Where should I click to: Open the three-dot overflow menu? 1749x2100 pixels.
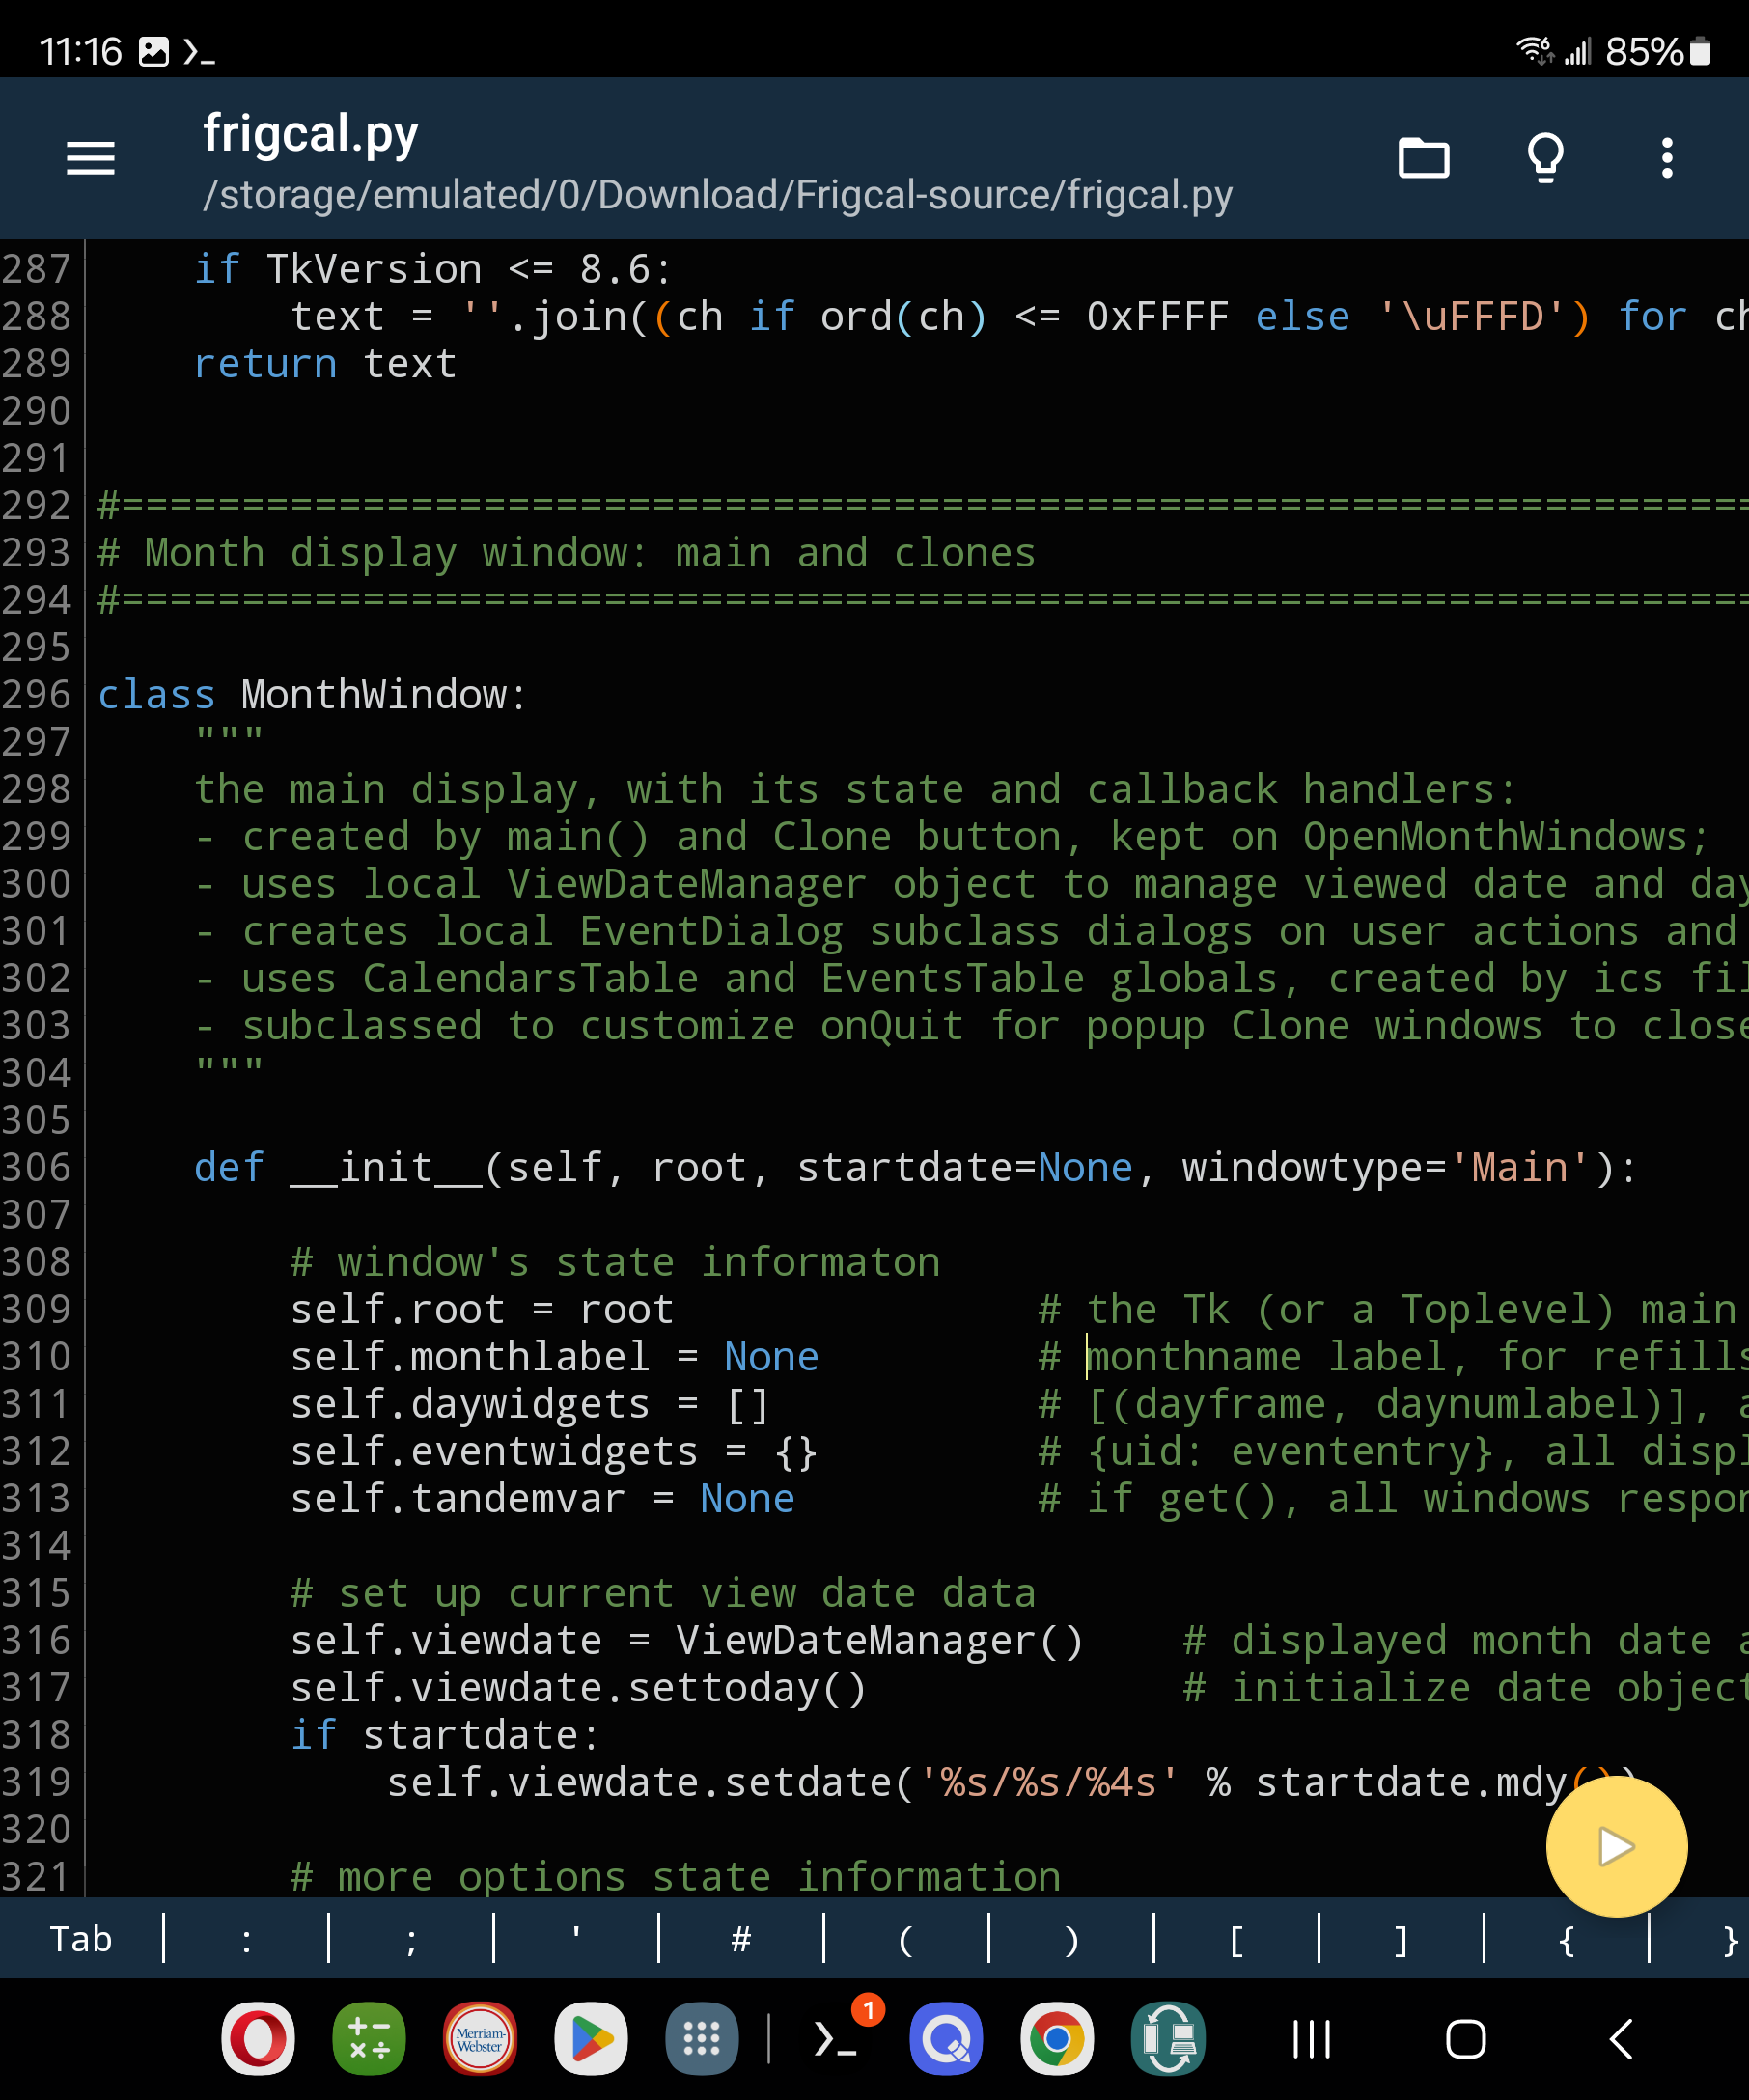1666,158
